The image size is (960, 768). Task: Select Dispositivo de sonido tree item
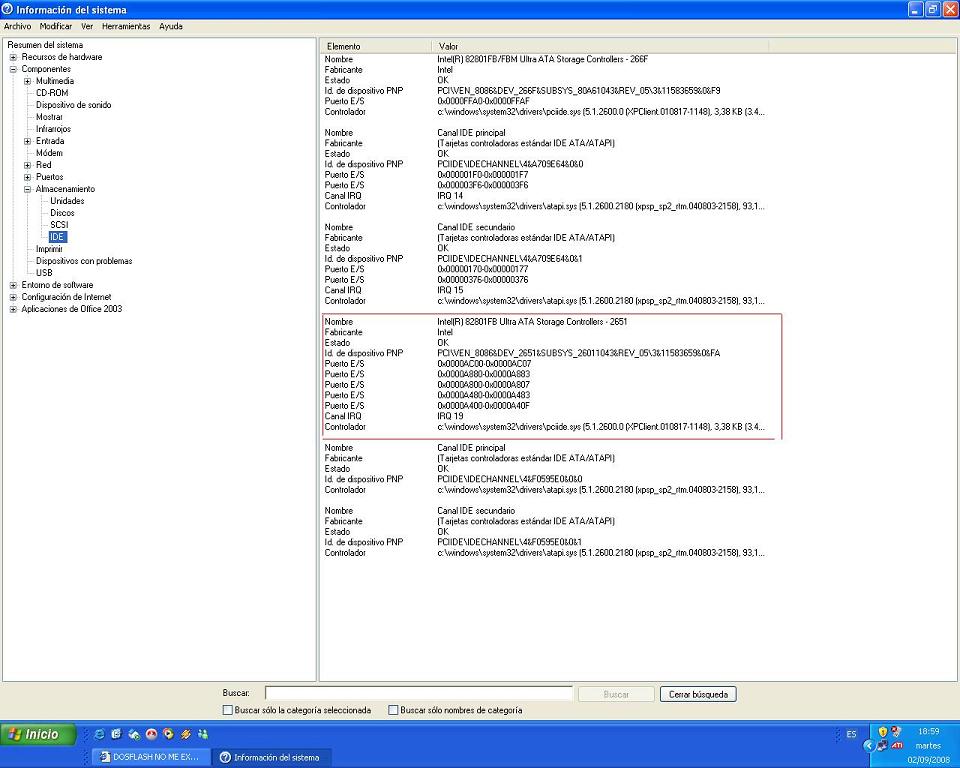[x=73, y=105]
